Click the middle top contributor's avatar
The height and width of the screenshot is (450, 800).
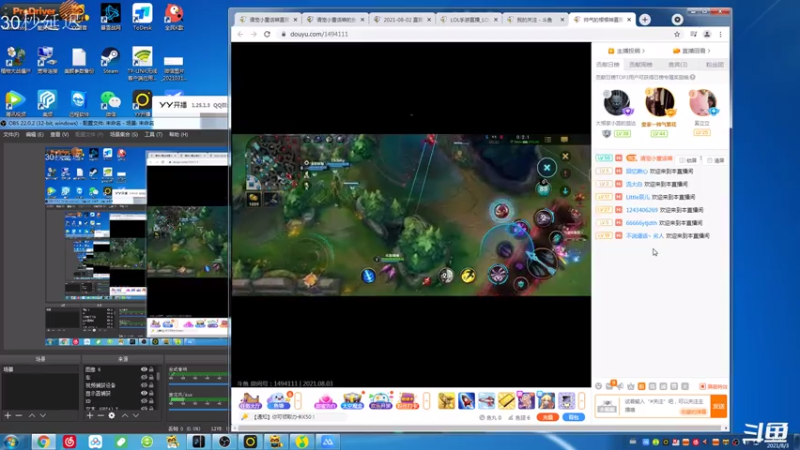click(659, 102)
